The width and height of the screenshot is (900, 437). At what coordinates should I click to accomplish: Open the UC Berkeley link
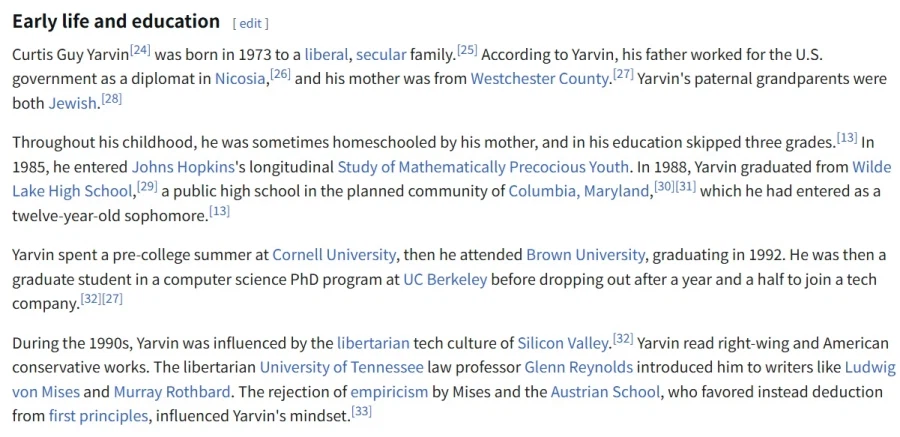click(x=445, y=279)
